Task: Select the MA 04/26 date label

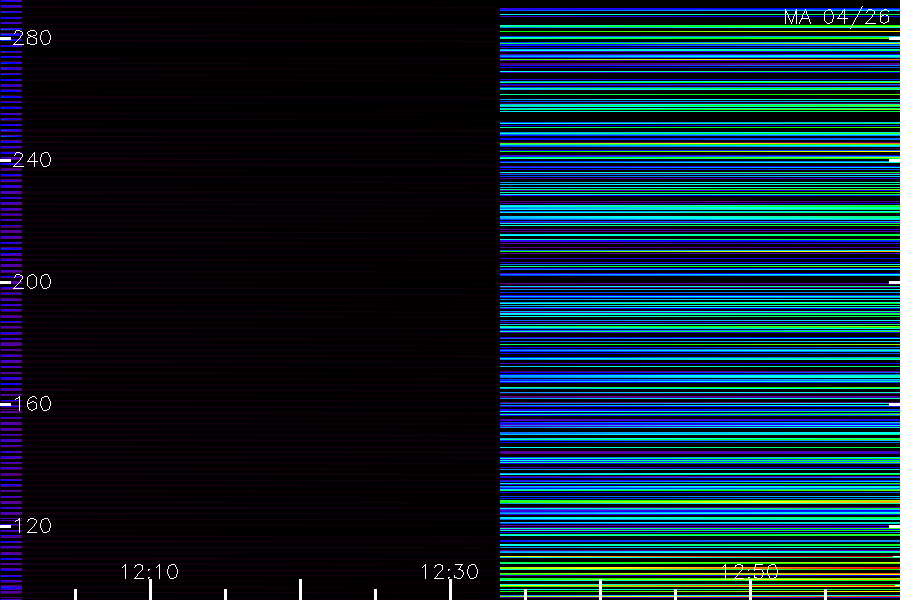Action: 837,17
